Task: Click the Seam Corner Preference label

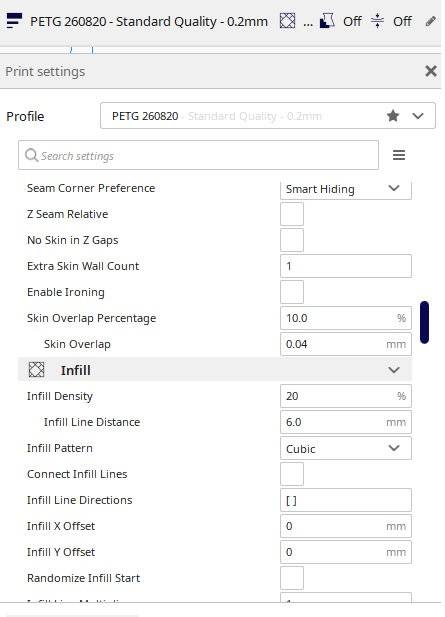Action: pyautogui.click(x=91, y=188)
